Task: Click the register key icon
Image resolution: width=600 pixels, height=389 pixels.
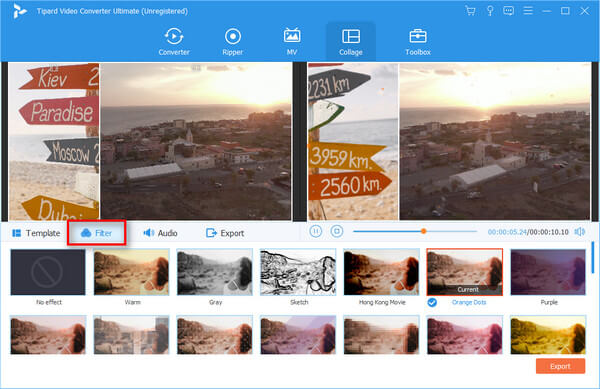Action: (x=490, y=11)
